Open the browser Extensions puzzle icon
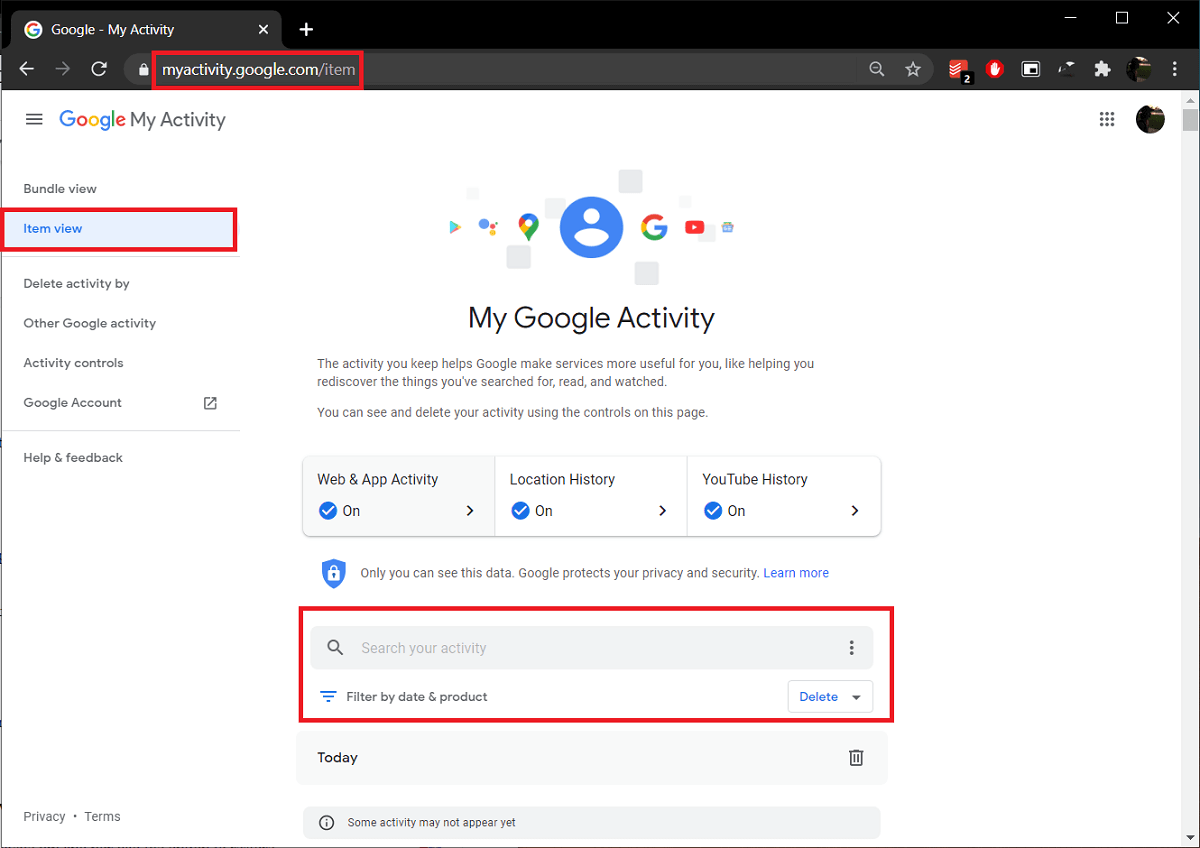The height and width of the screenshot is (848, 1200). [1102, 69]
